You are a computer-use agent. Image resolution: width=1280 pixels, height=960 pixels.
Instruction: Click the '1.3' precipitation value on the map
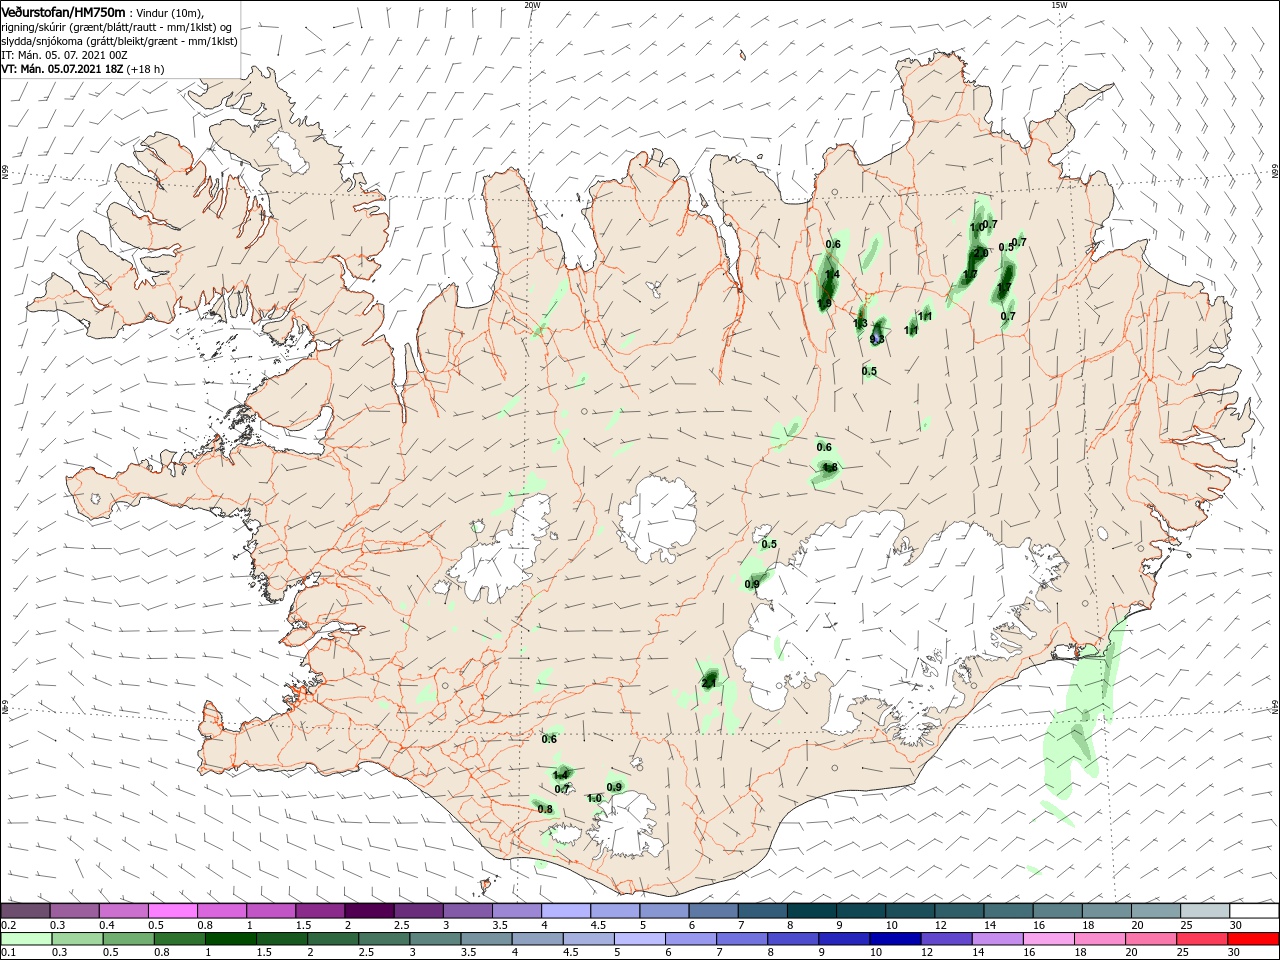[860, 323]
